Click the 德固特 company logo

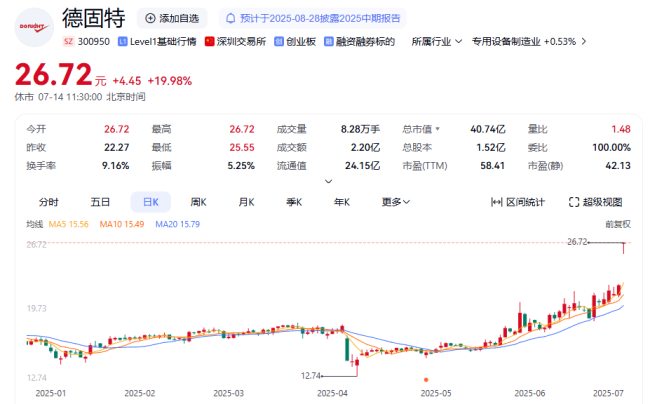pyautogui.click(x=34, y=27)
